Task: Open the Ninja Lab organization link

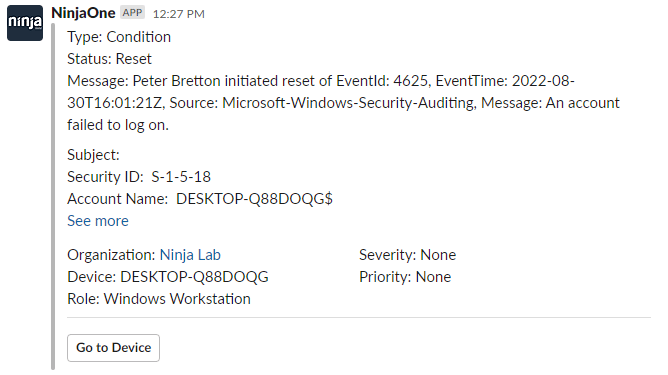Action: [190, 255]
